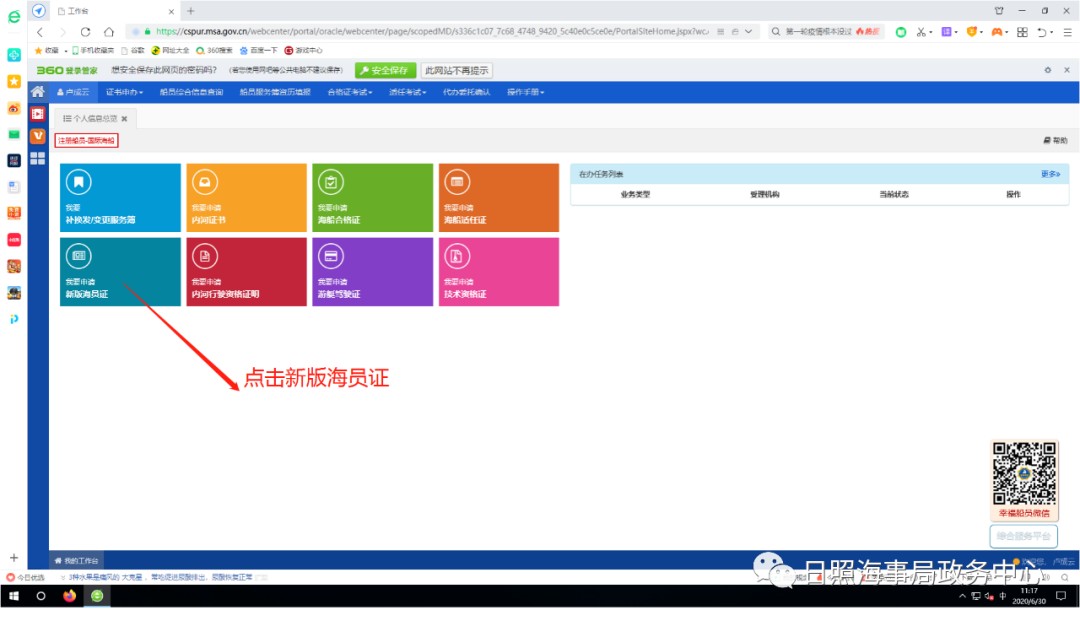Click the 此网站不再提示 button
Image resolution: width=1080 pixels, height=621 pixels.
[x=457, y=70]
